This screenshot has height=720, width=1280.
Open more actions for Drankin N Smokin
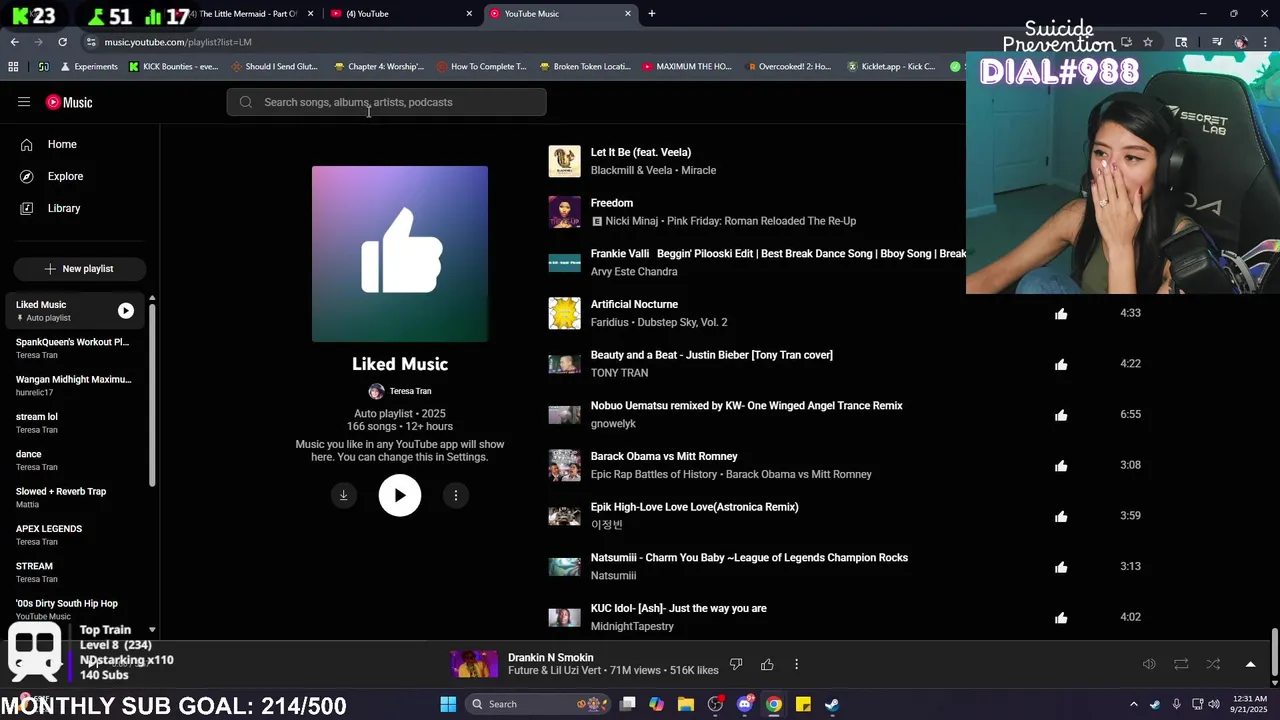pyautogui.click(x=796, y=664)
